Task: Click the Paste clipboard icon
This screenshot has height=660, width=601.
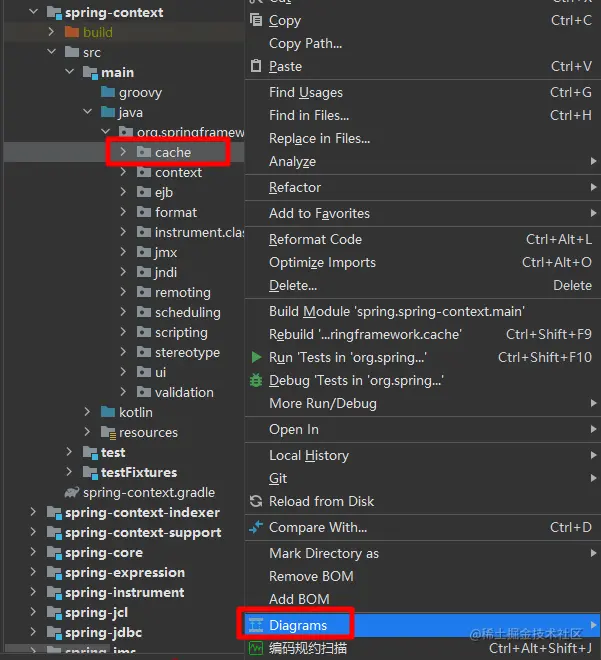Action: click(x=256, y=66)
